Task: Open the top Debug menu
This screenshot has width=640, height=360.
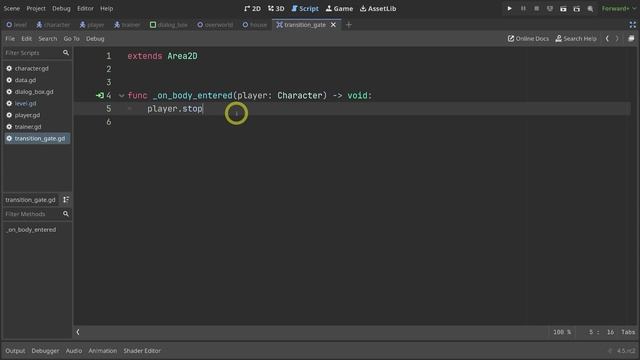Action: [x=61, y=8]
